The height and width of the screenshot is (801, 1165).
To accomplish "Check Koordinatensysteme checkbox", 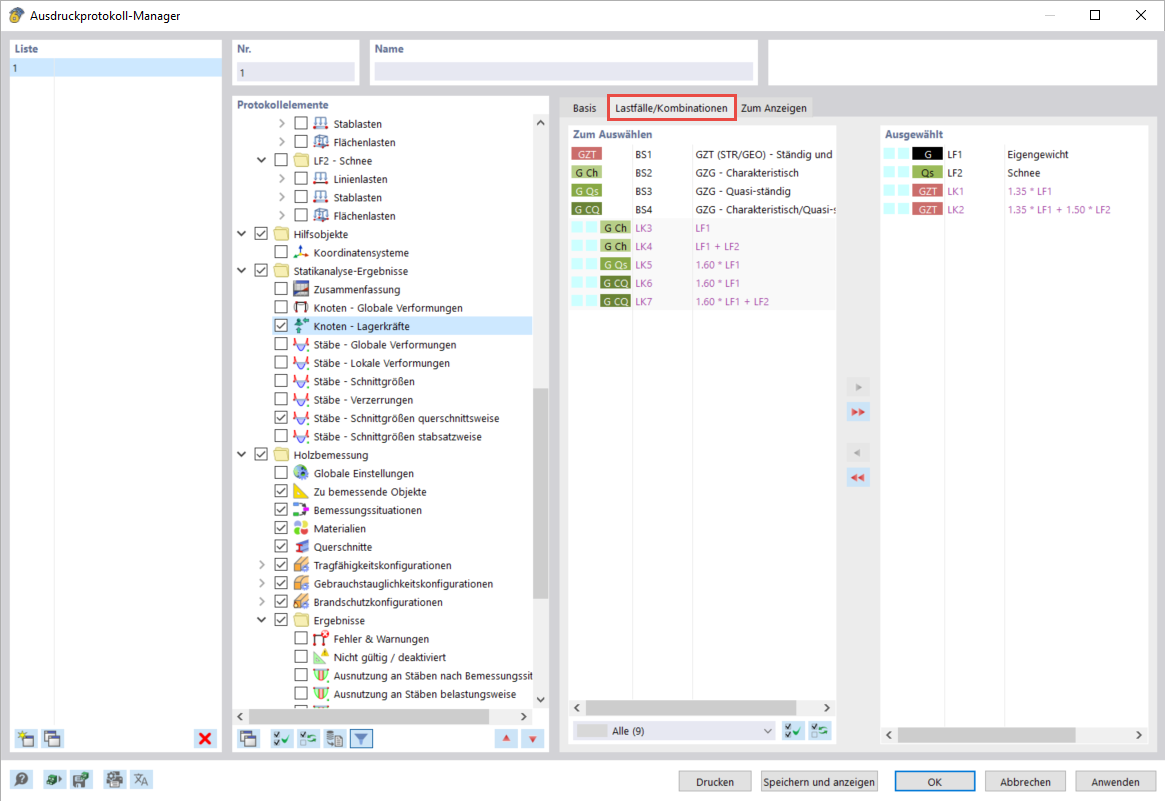I will pos(281,253).
